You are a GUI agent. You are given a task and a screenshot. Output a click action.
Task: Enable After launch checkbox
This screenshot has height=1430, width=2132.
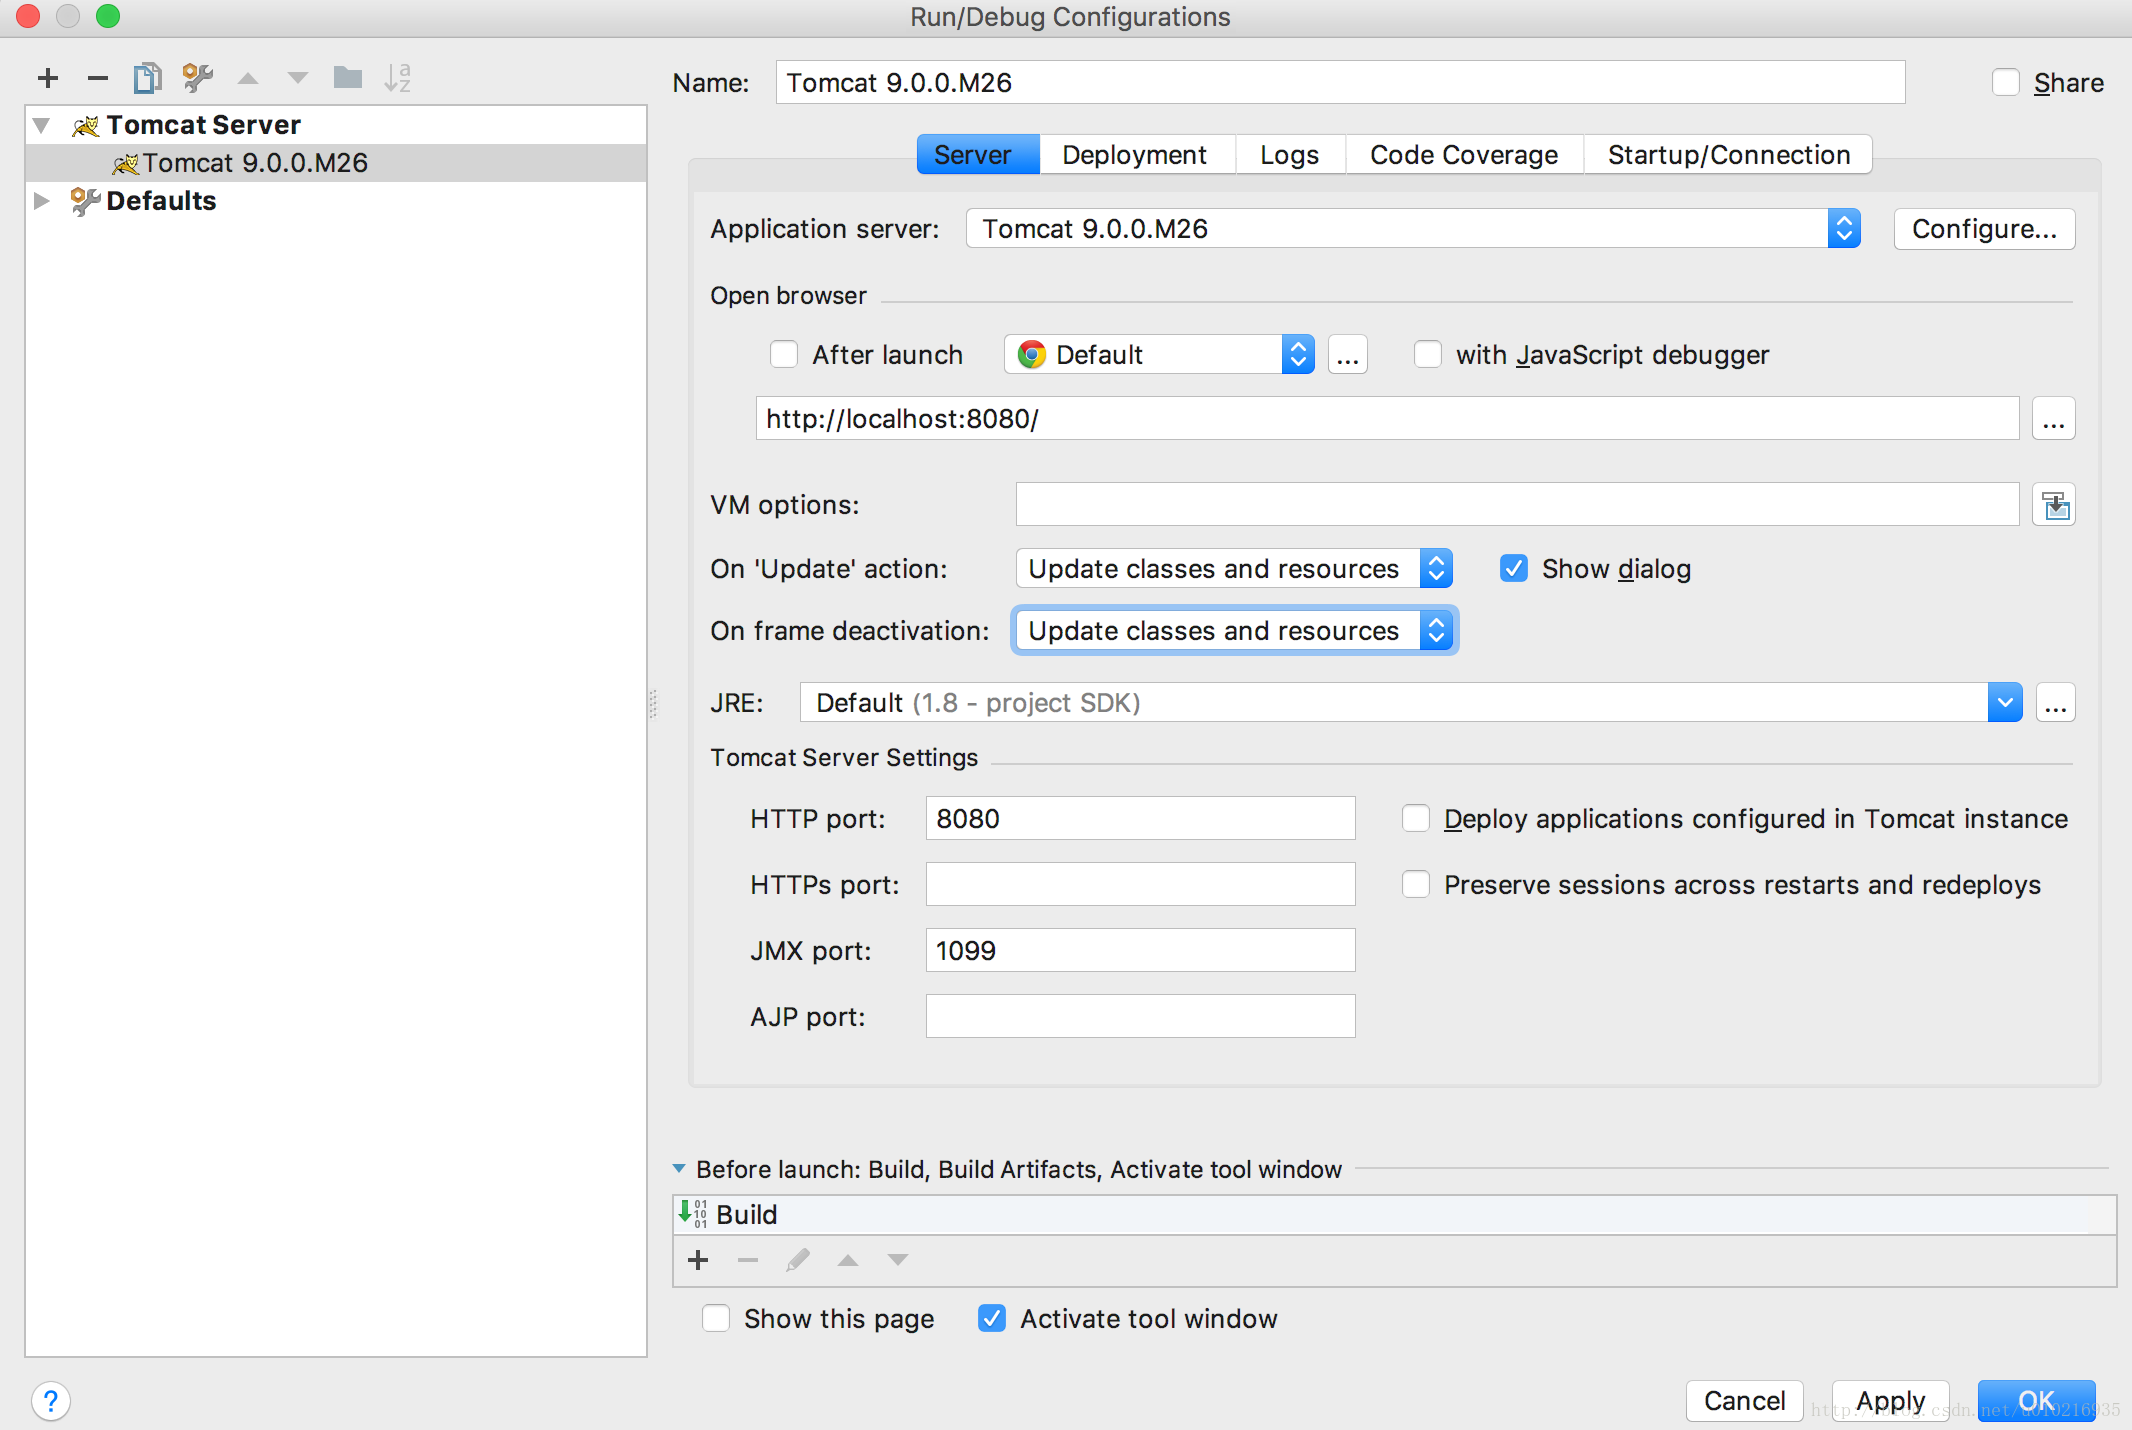(x=784, y=355)
